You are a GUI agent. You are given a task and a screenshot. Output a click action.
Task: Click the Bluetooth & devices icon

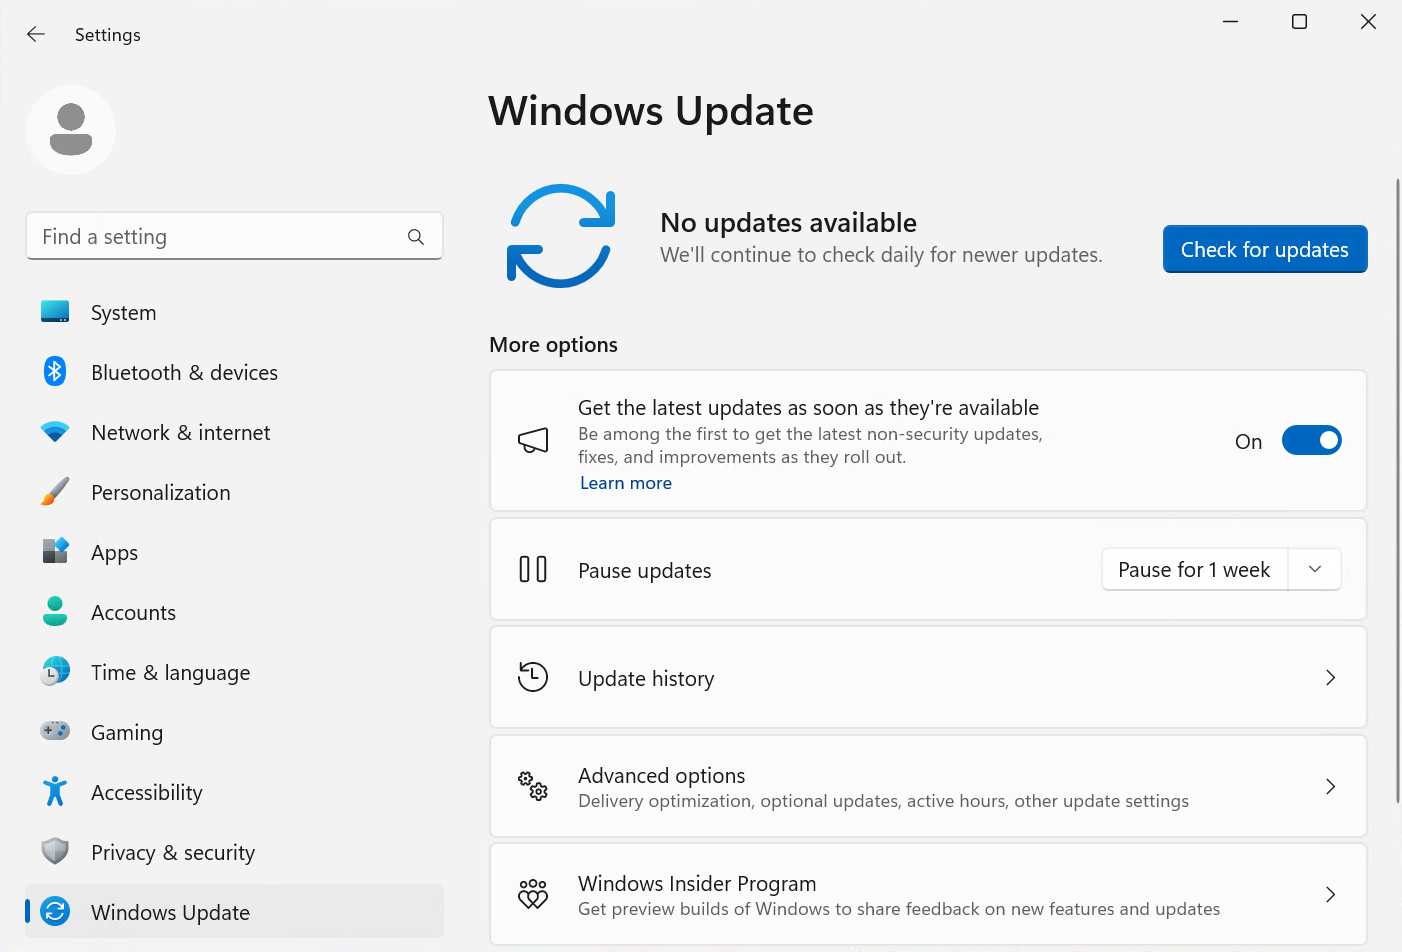54,371
